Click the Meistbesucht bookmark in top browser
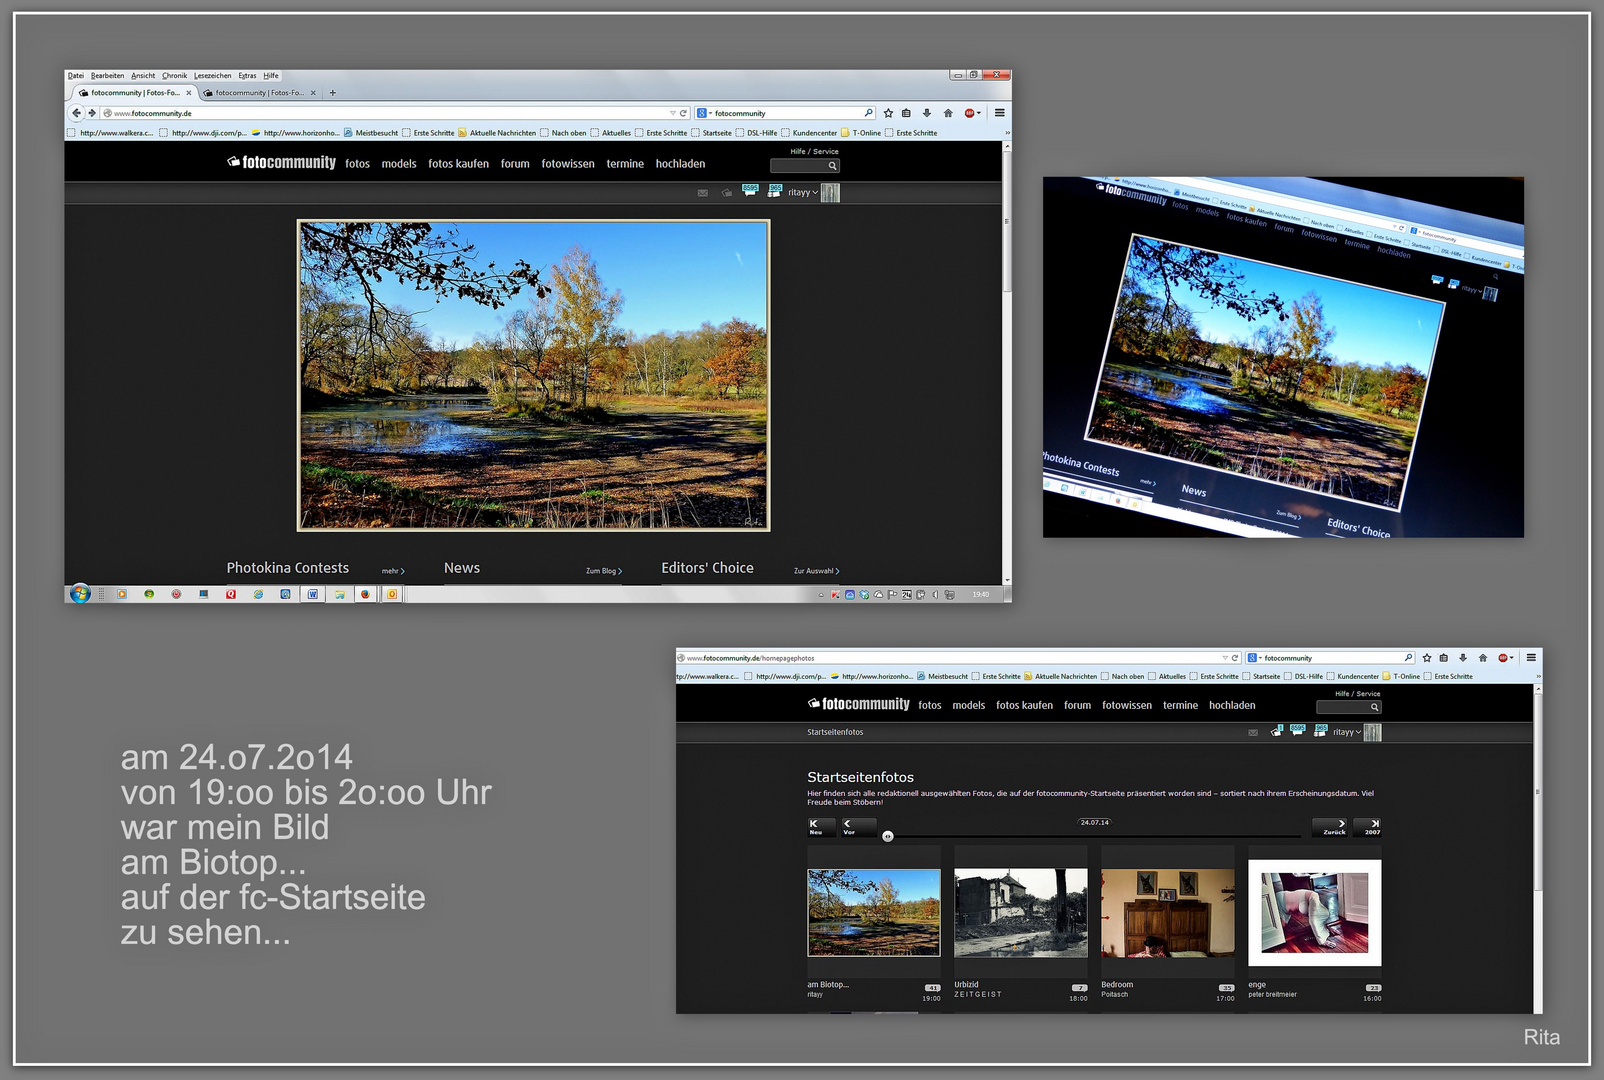 [371, 133]
